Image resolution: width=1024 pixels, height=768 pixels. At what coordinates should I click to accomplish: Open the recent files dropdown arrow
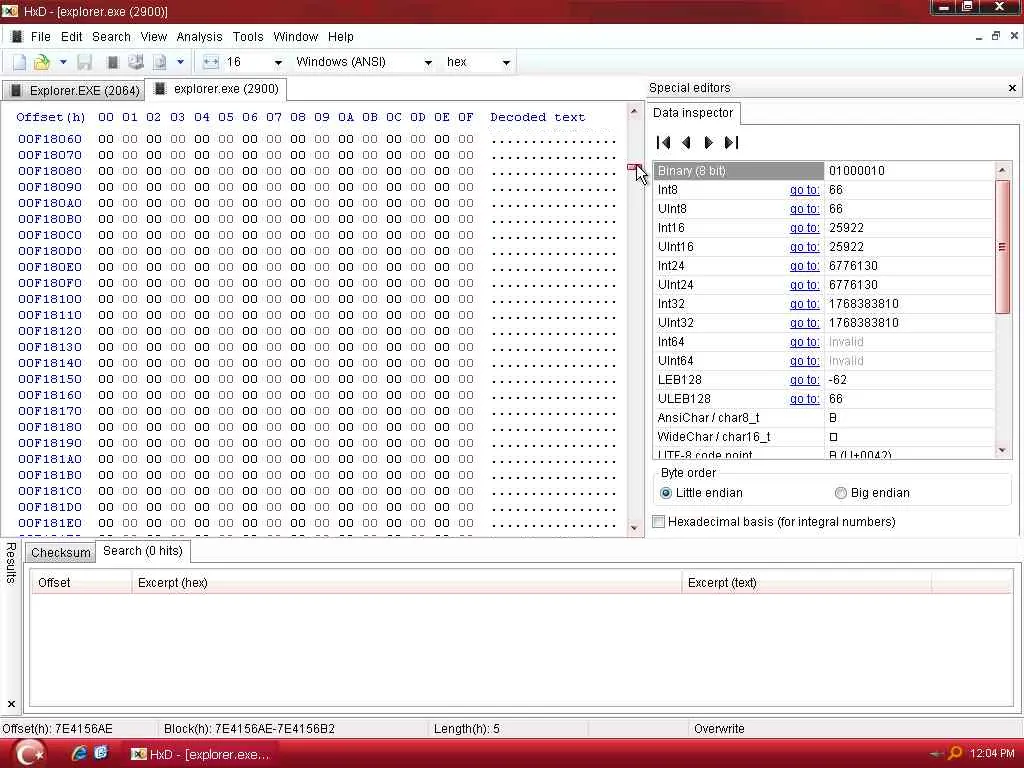[x=63, y=62]
